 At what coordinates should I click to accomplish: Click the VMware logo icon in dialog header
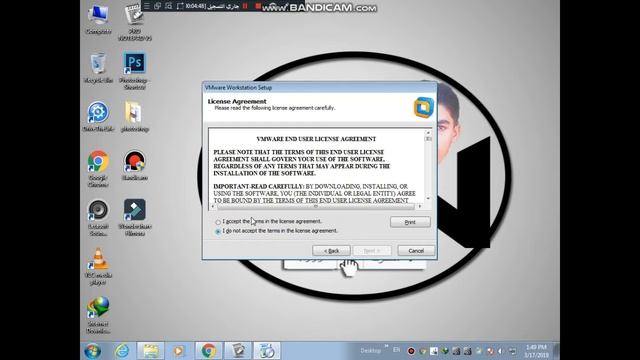(x=424, y=107)
